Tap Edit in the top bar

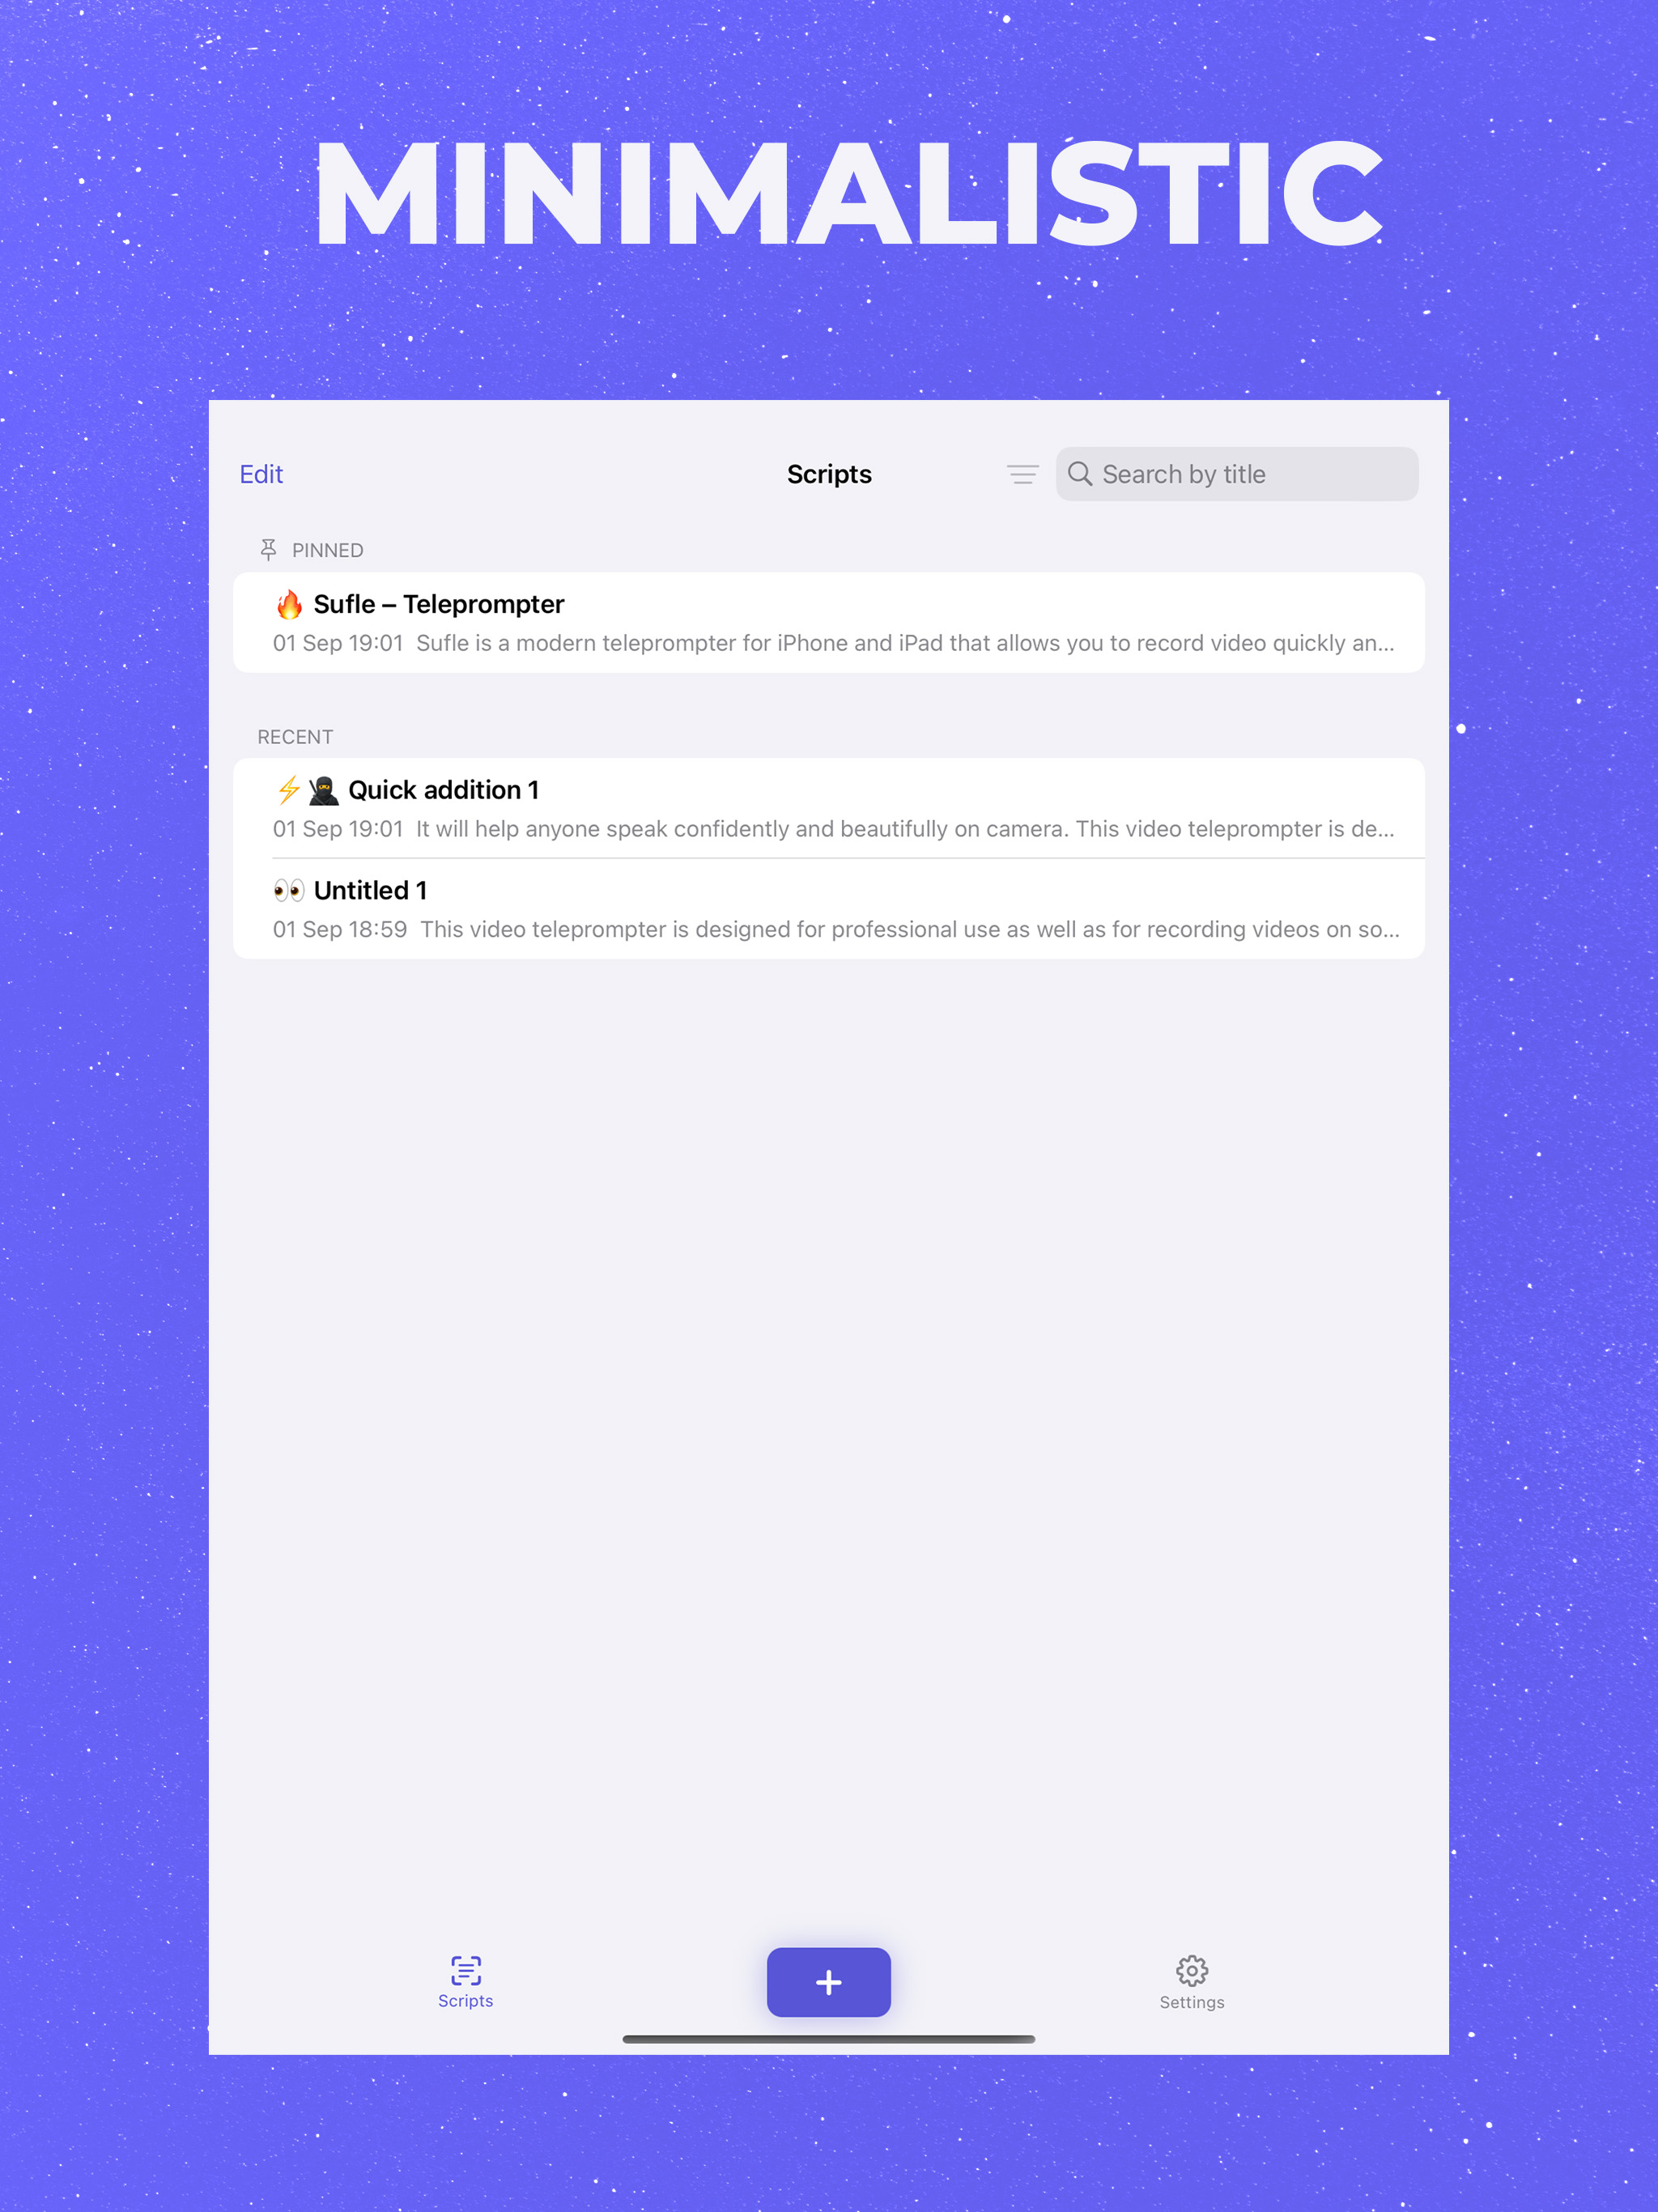point(261,474)
